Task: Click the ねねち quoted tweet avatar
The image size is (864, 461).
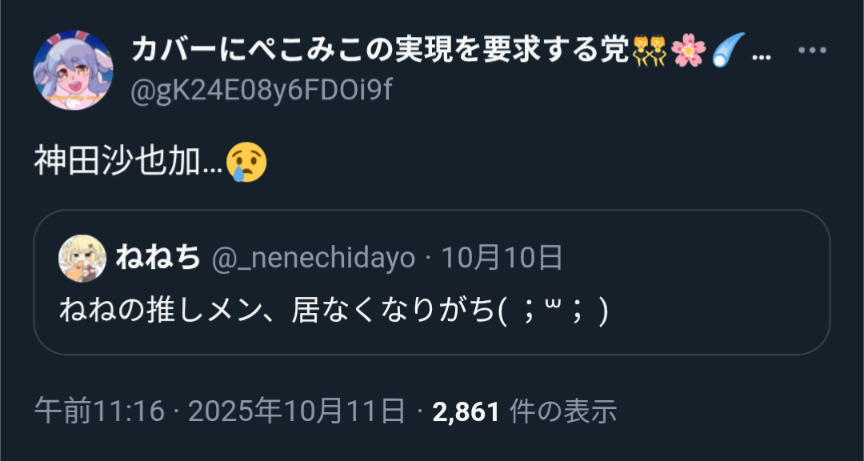Action: [x=82, y=258]
